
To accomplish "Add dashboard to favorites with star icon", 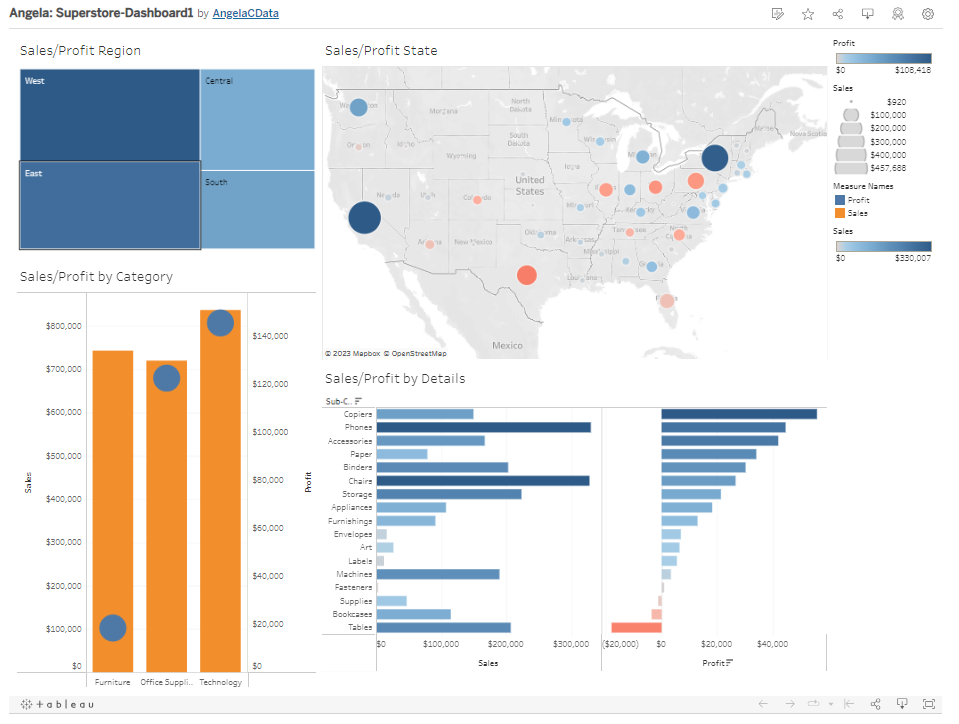I will pos(808,14).
